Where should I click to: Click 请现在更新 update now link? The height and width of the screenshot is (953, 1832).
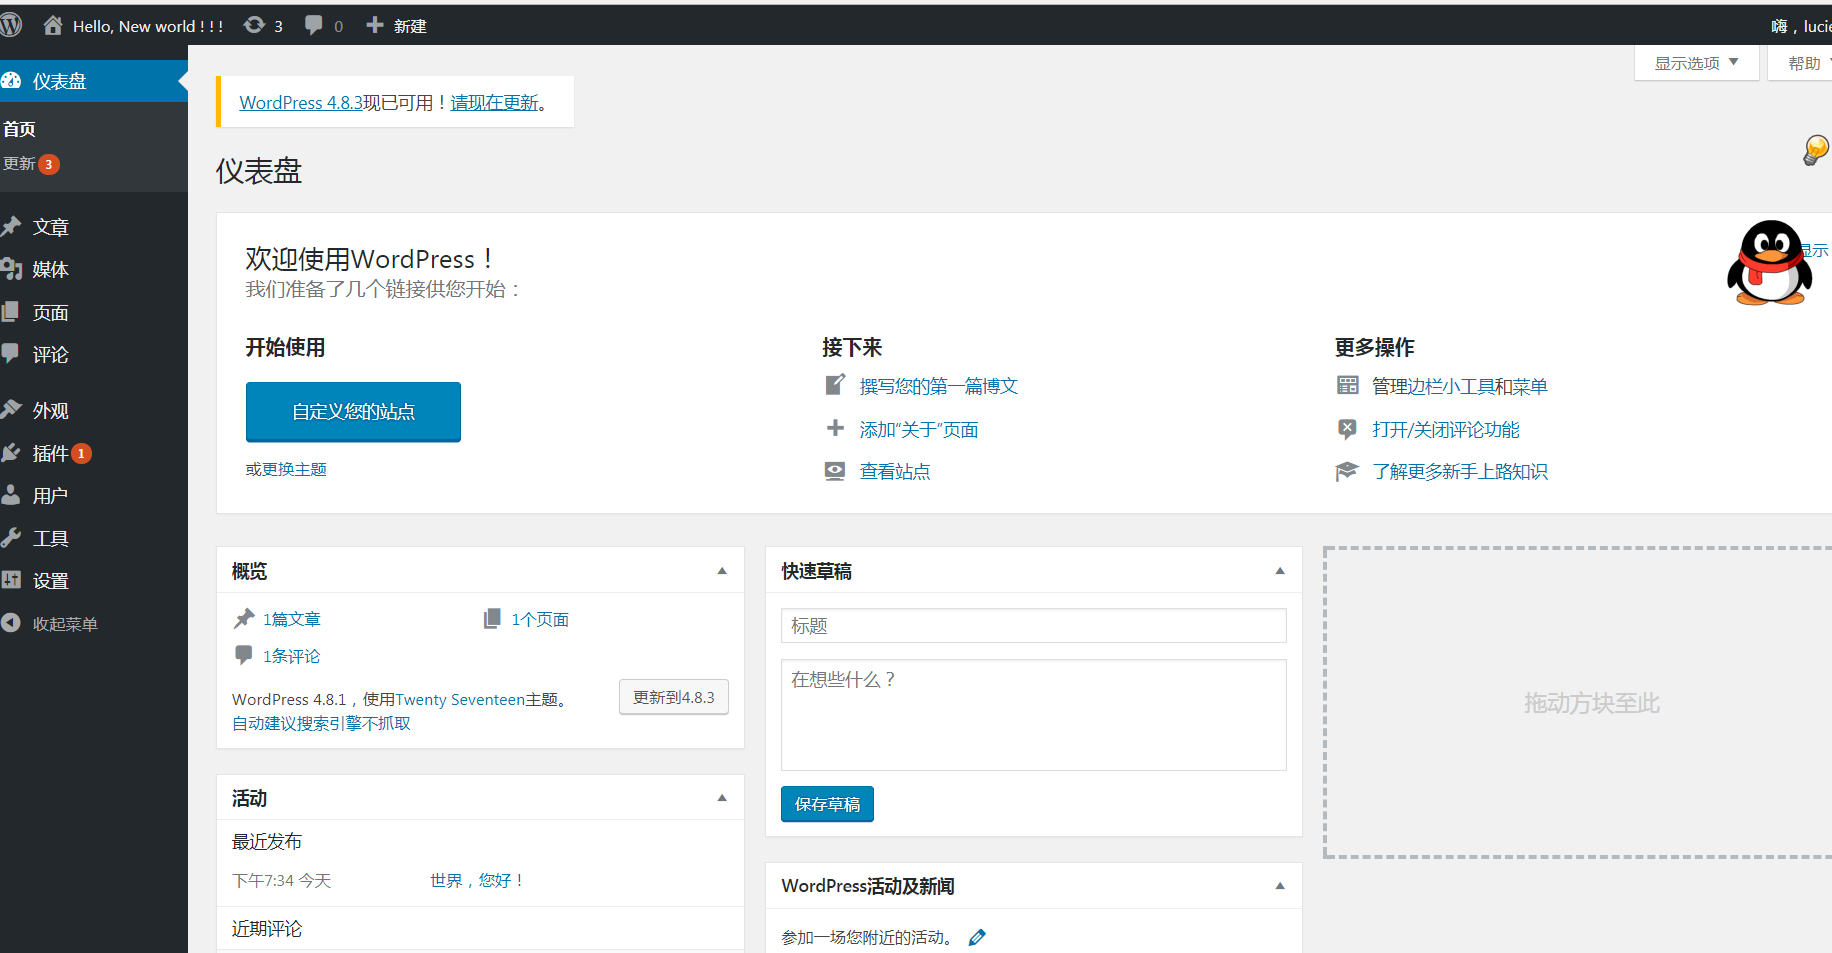click(x=495, y=102)
